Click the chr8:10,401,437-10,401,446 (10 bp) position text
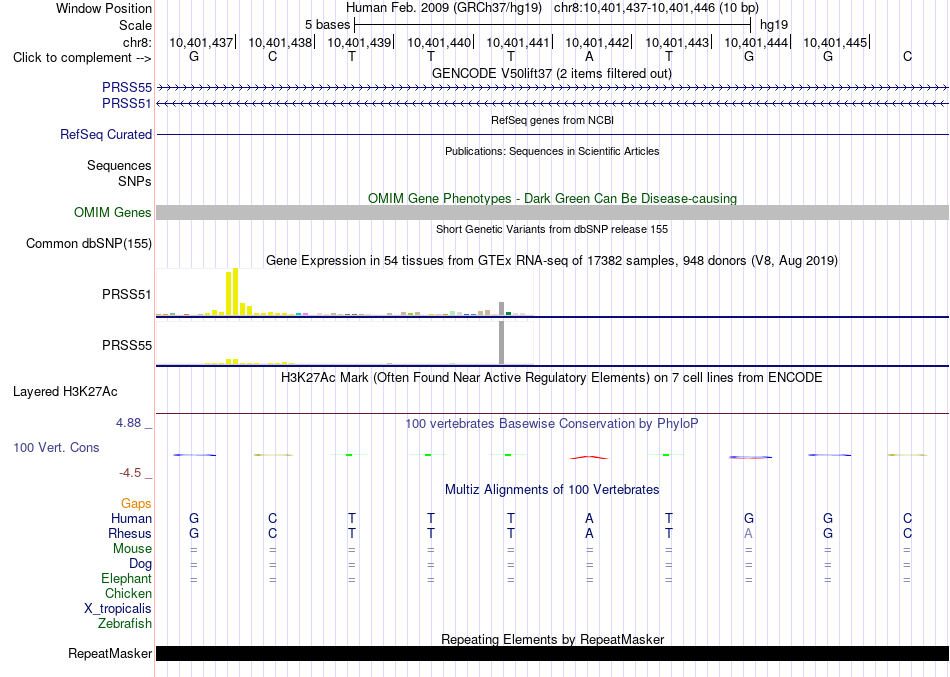Viewport: 950px width, 677px height. (656, 8)
